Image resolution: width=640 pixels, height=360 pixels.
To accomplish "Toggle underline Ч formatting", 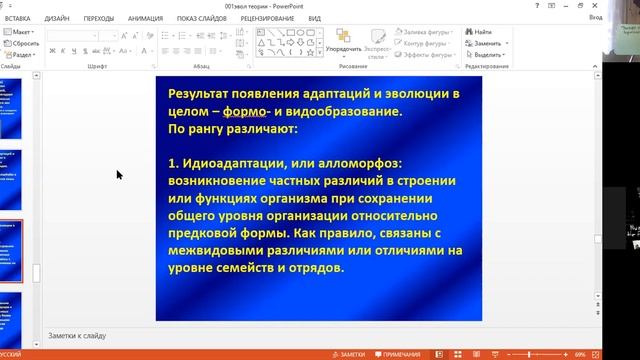I will (x=74, y=51).
